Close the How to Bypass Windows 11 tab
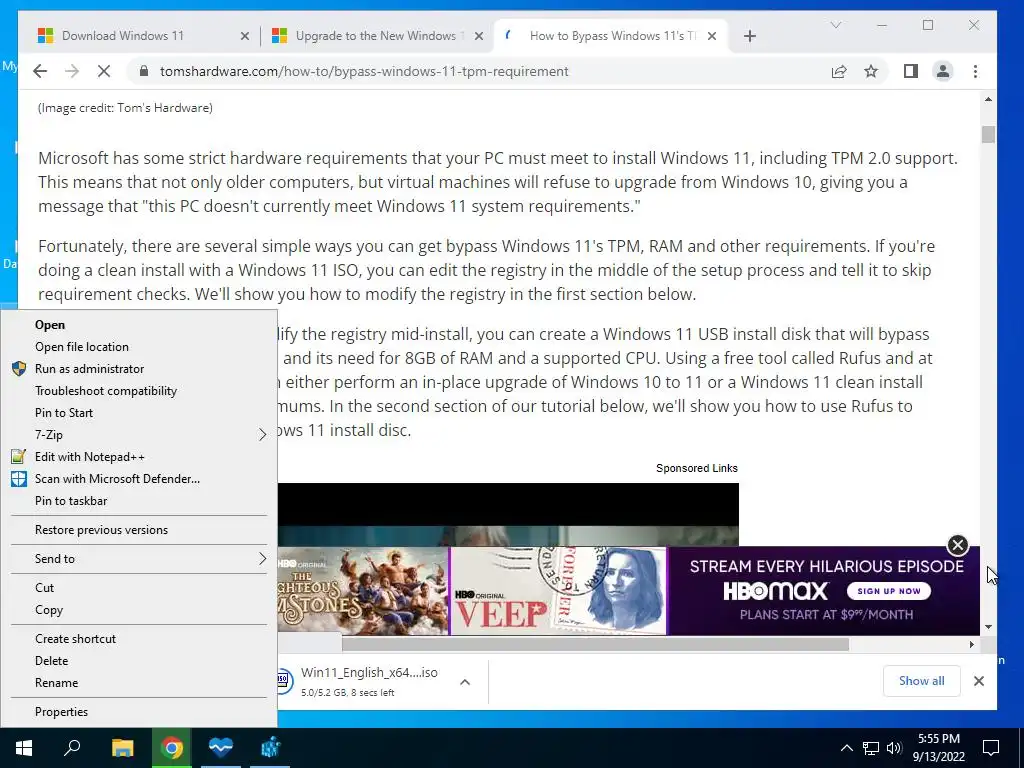The image size is (1024, 768). [x=712, y=36]
